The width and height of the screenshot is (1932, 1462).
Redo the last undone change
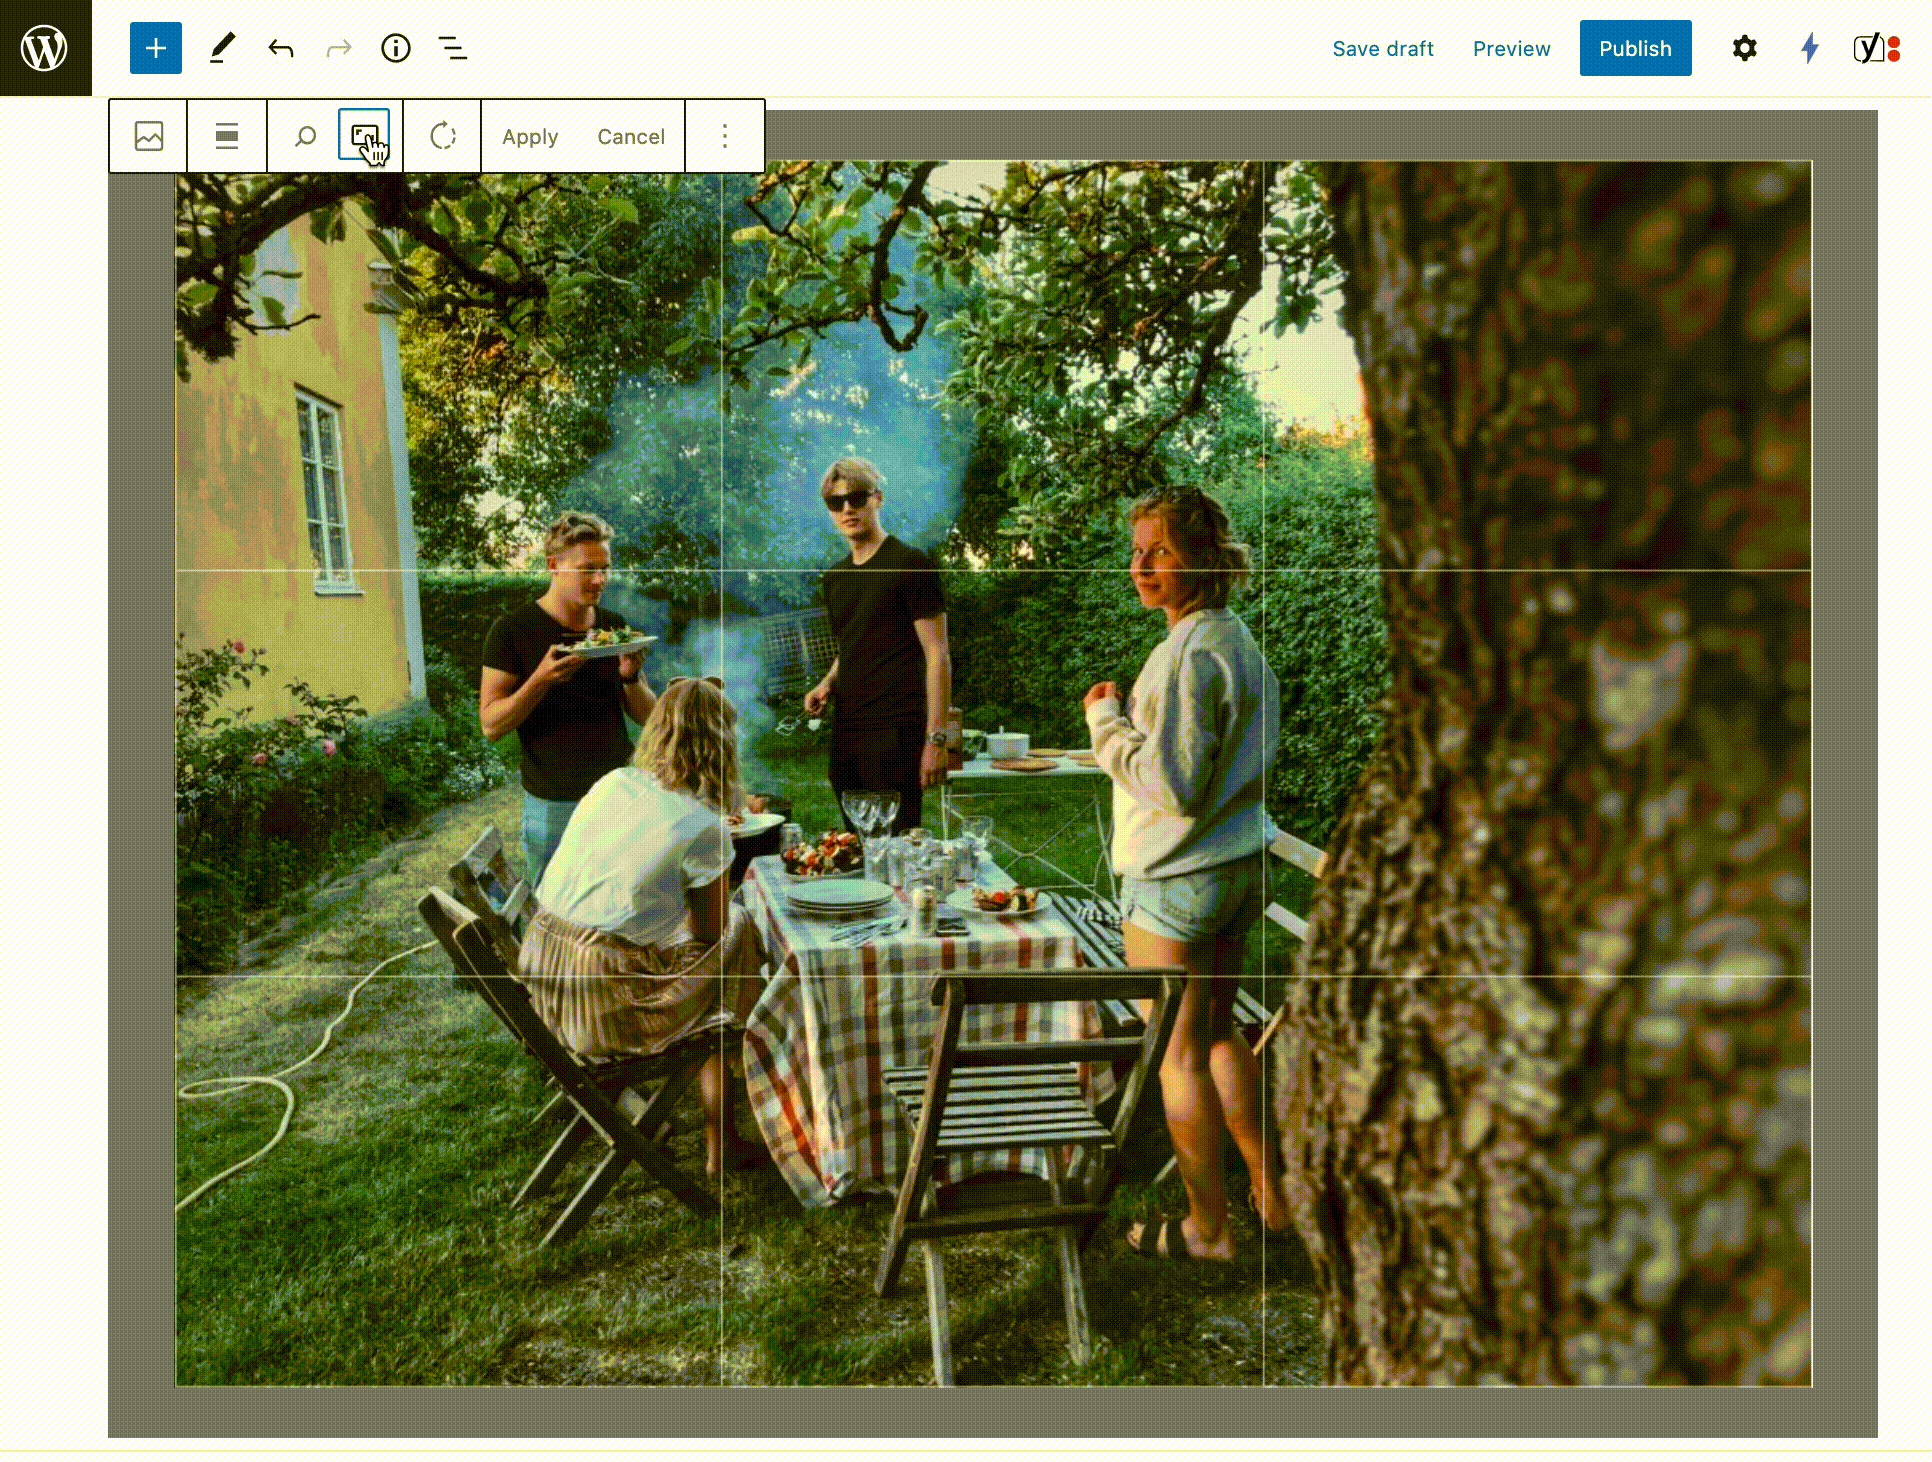point(339,48)
